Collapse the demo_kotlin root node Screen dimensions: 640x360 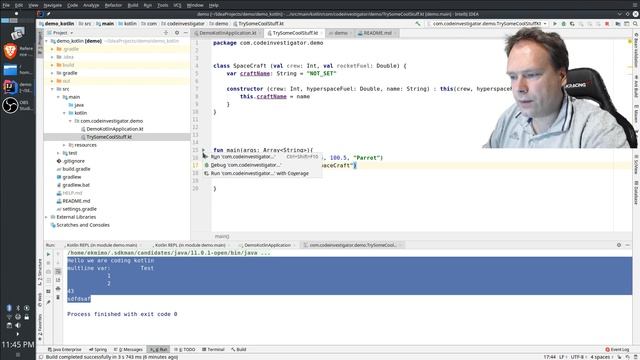tap(47, 41)
